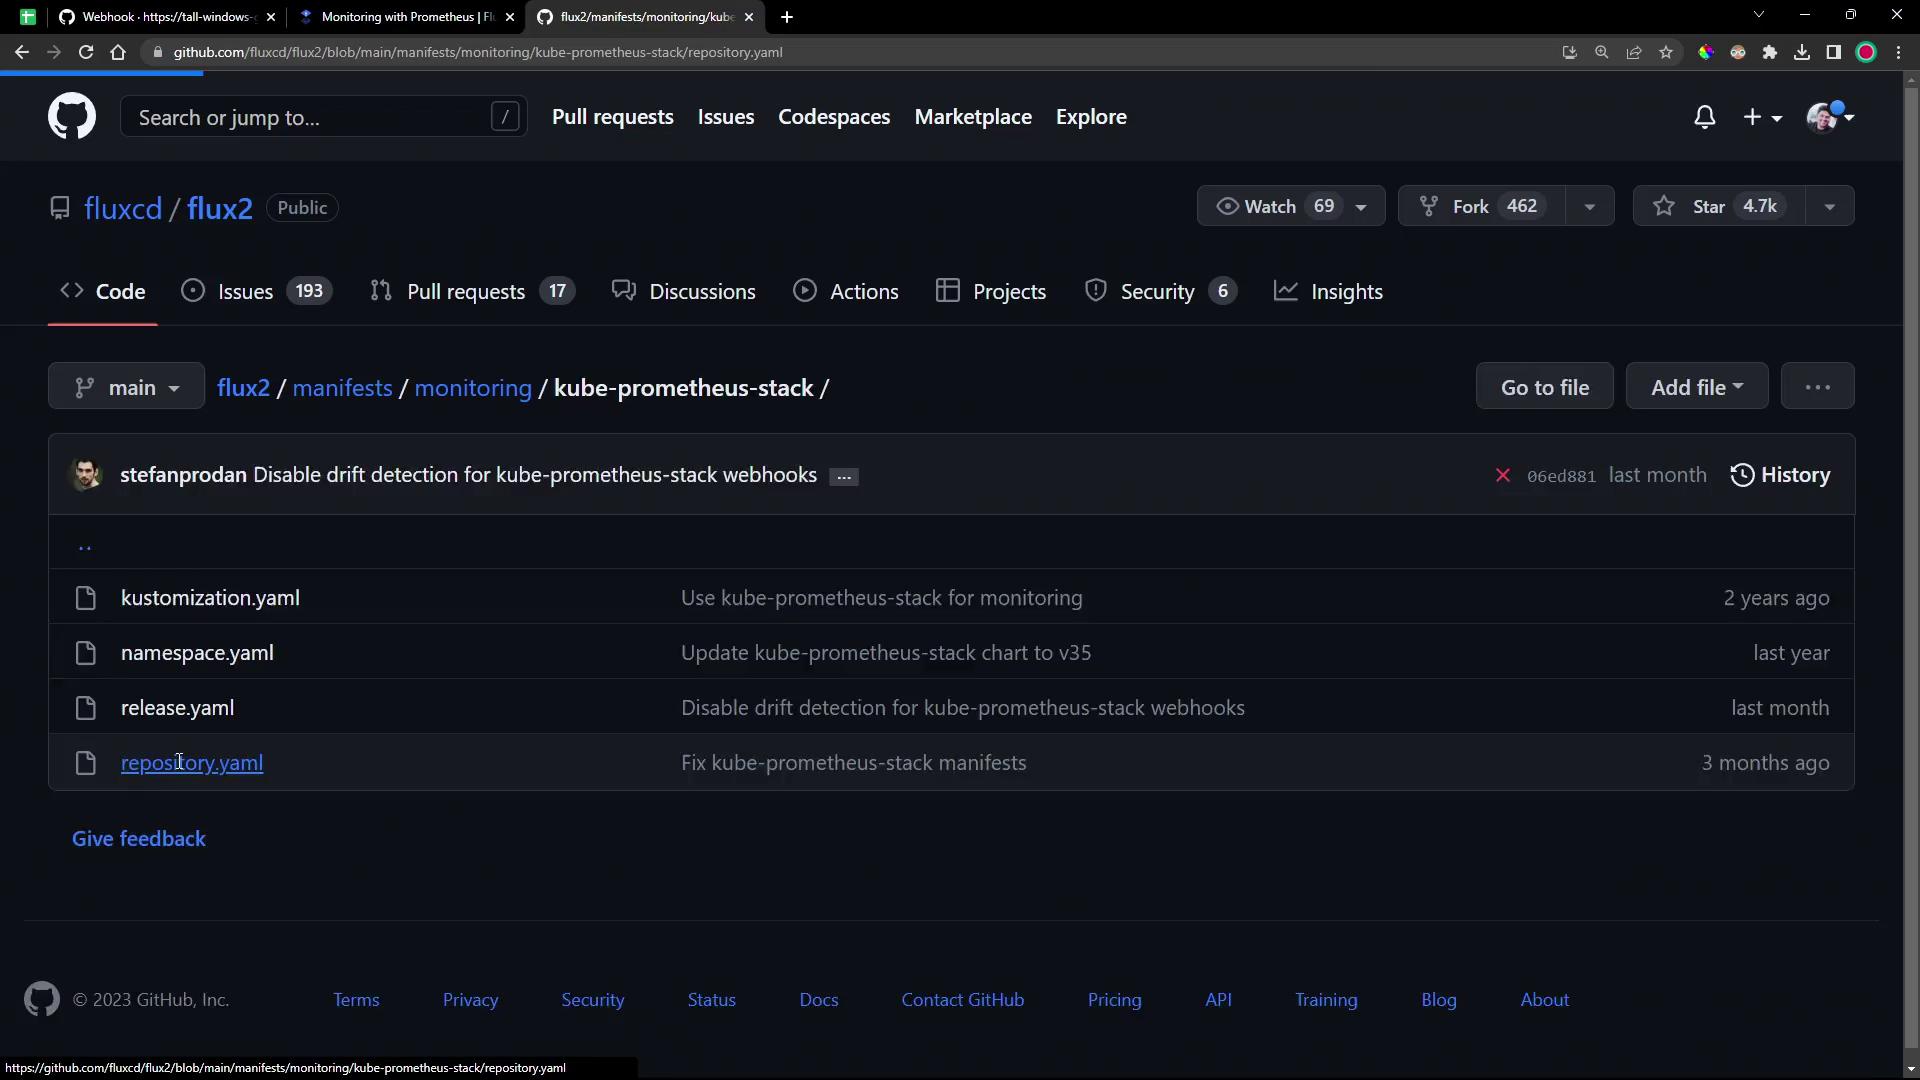Open the main branch selector dropdown
The width and height of the screenshot is (1920, 1080).
point(126,387)
